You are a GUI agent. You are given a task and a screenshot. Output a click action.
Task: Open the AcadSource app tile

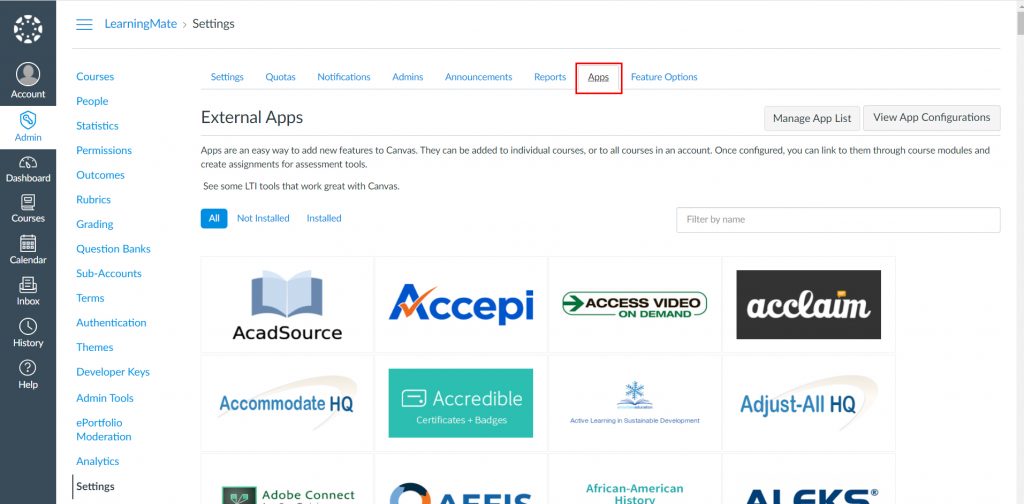(x=287, y=304)
